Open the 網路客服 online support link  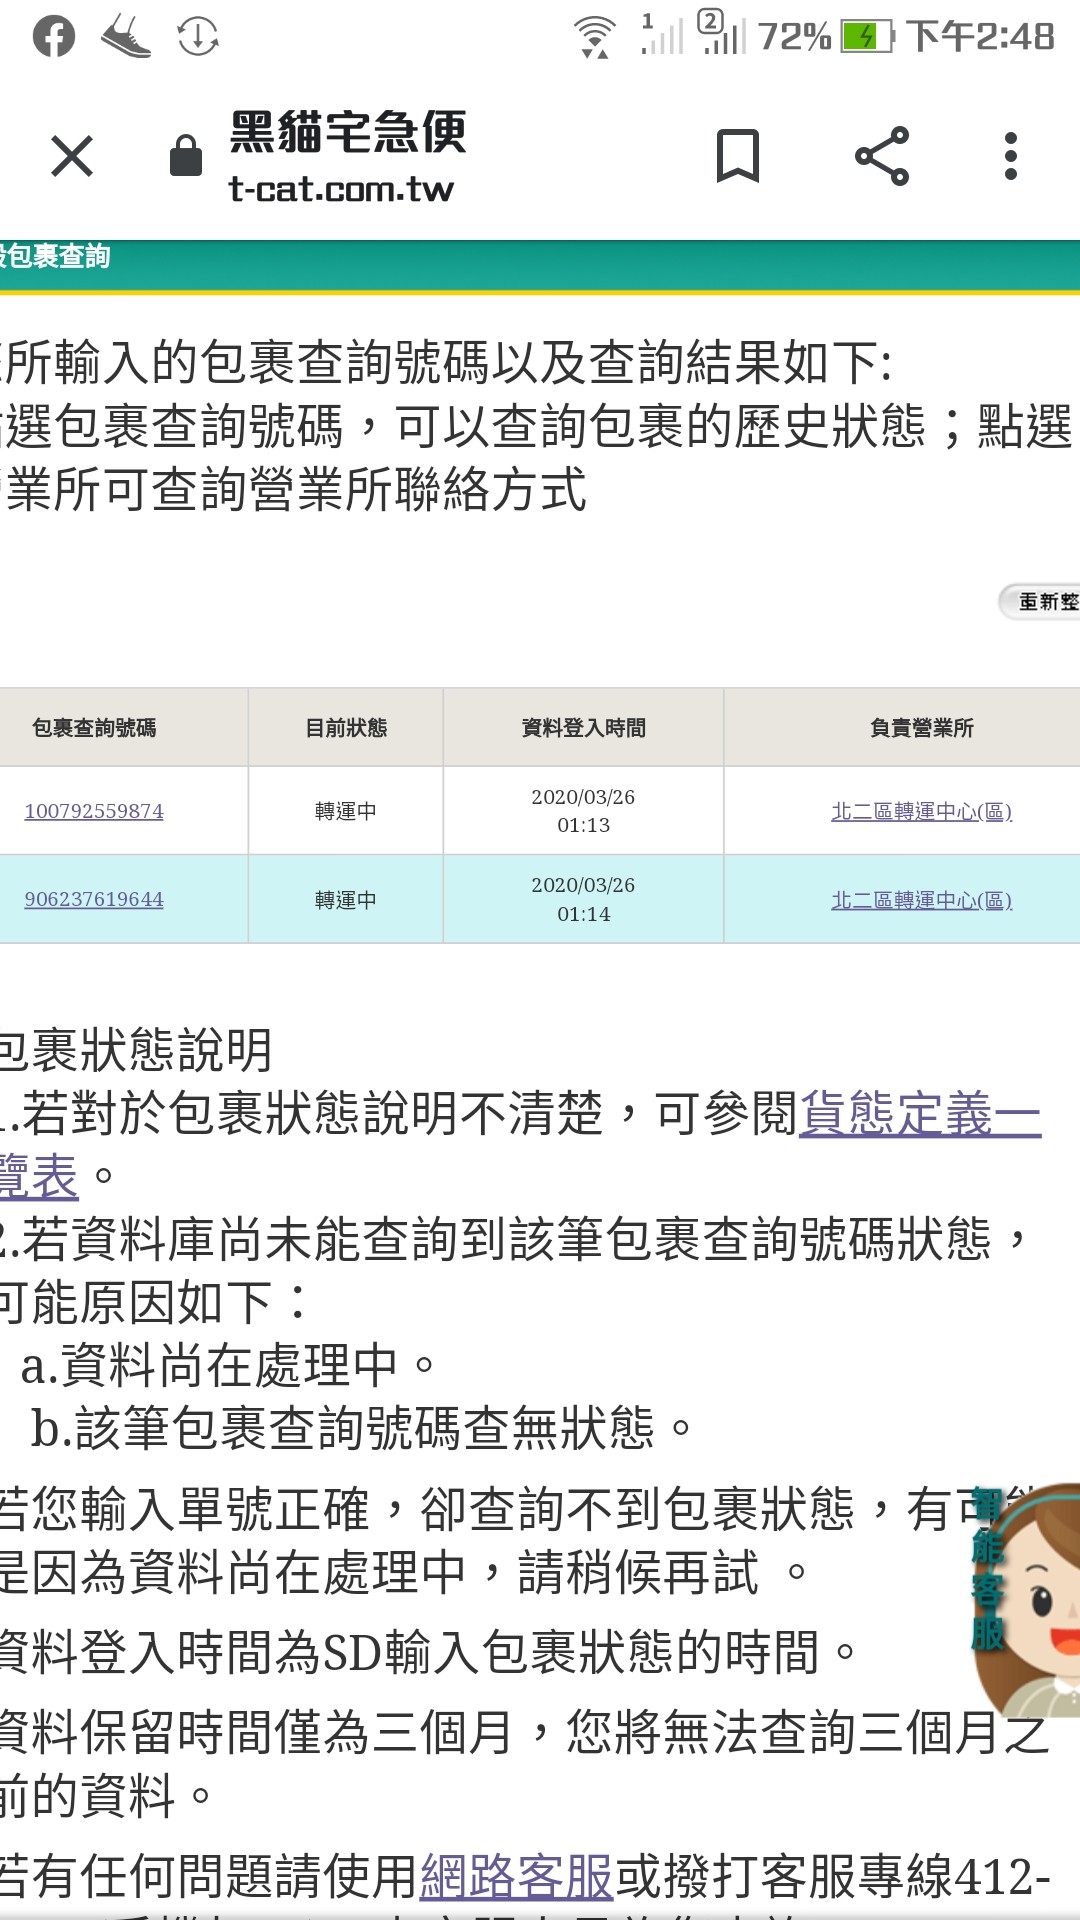(x=516, y=1876)
